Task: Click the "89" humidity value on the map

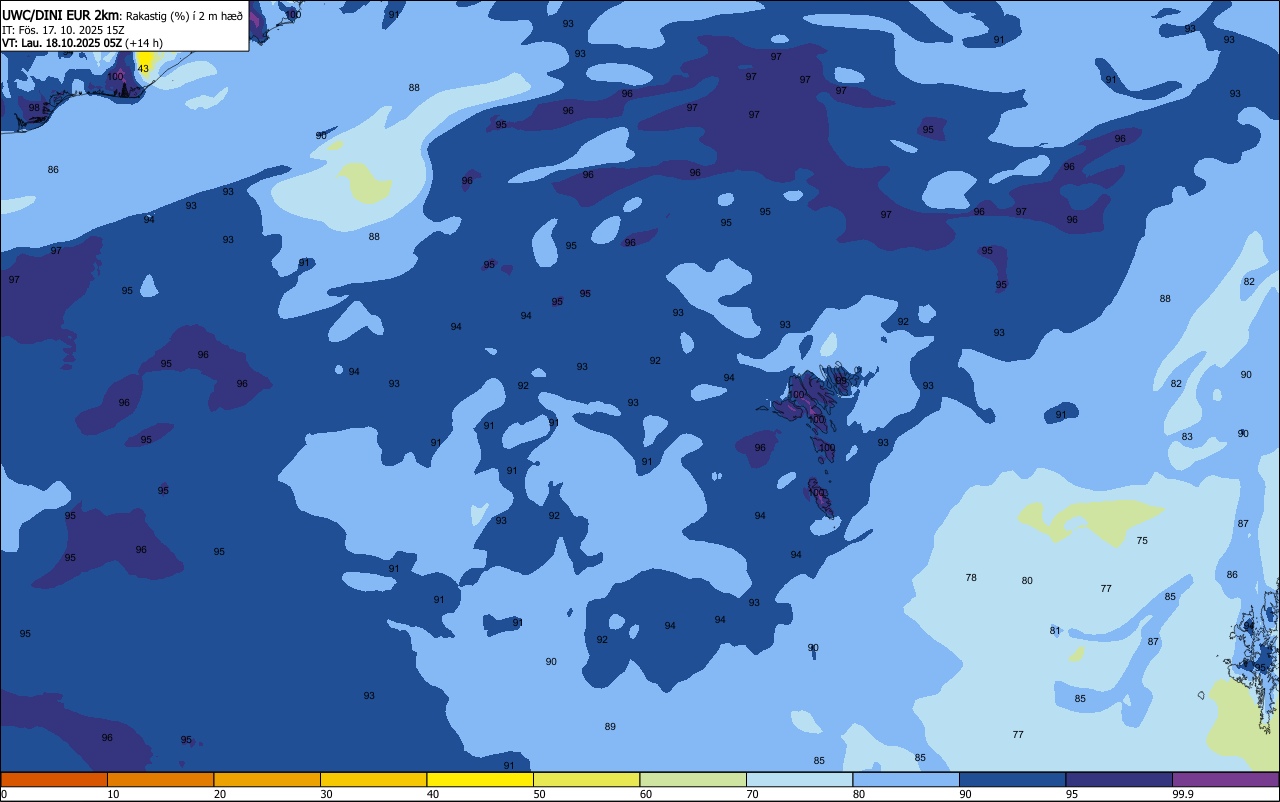Action: (610, 727)
